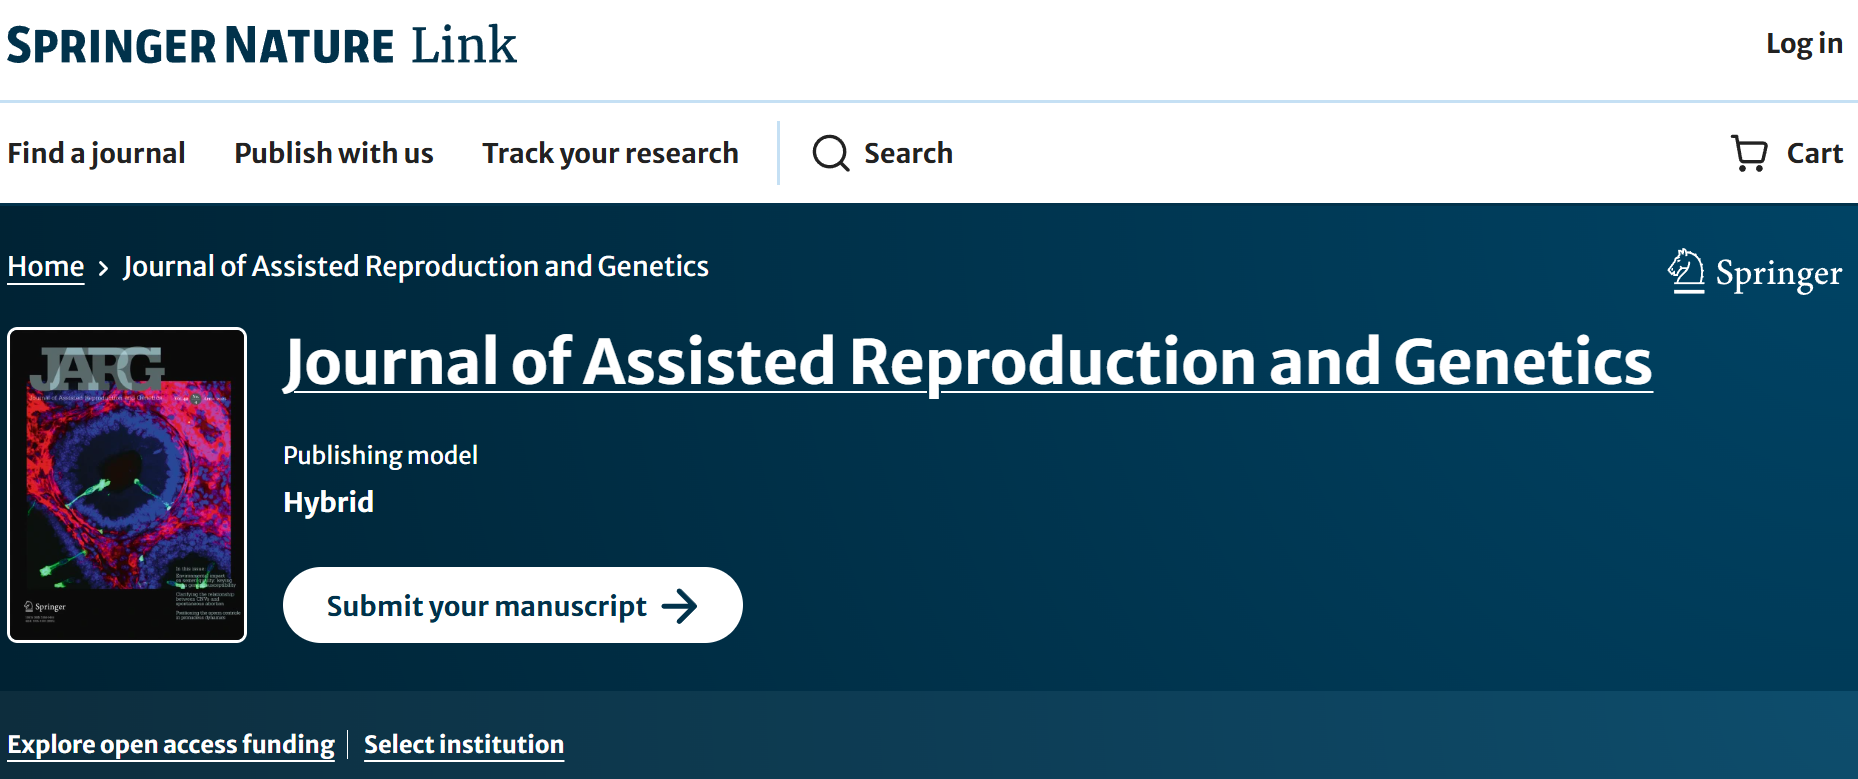Viewport: 1858px width, 779px height.
Task: Click the magnifying glass search icon
Action: (x=830, y=153)
